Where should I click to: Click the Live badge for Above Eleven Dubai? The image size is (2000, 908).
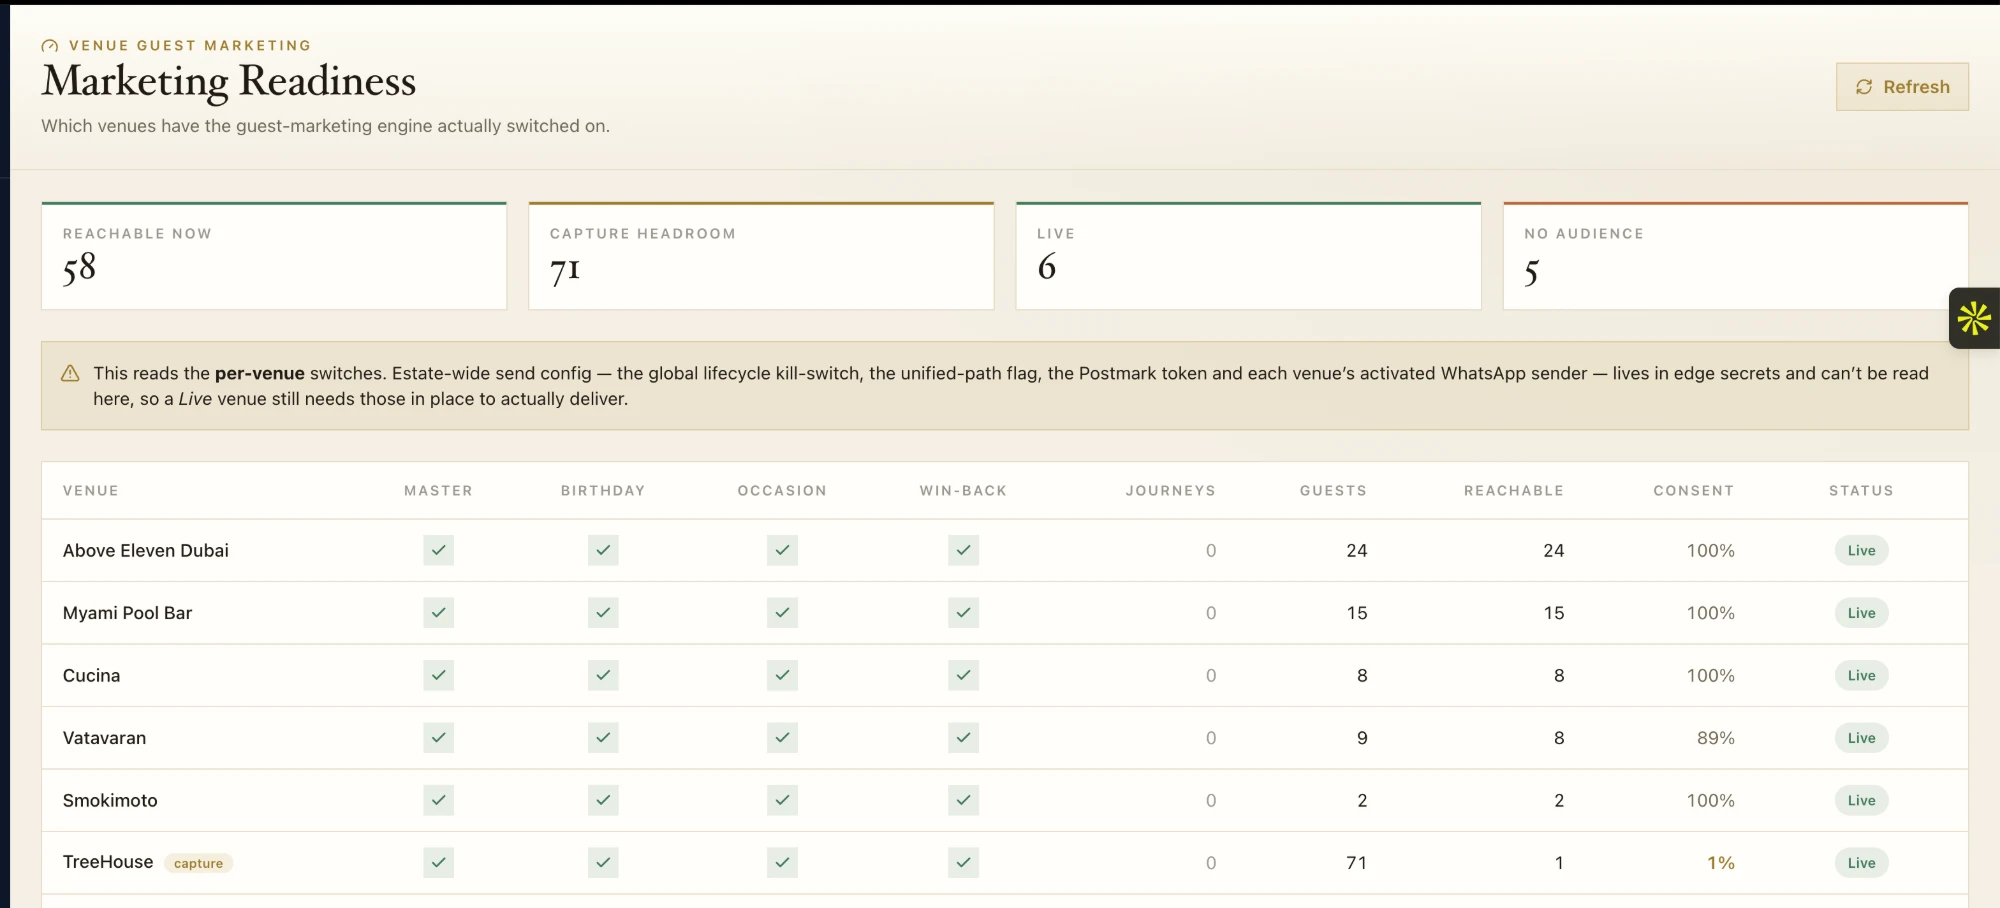point(1861,550)
